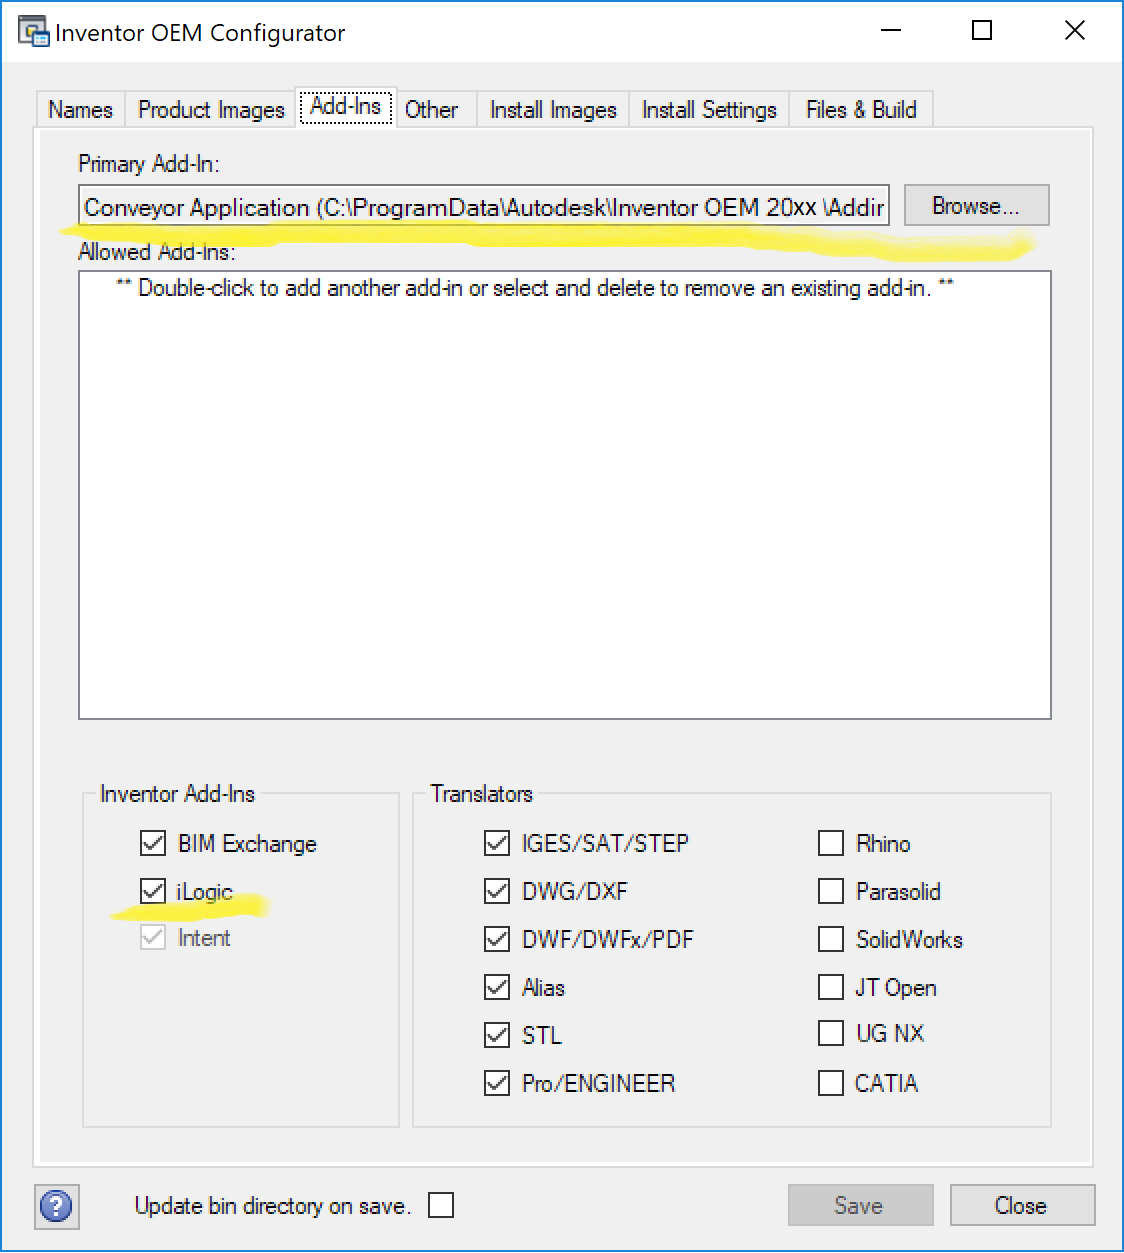Open the Install Images tab
The width and height of the screenshot is (1124, 1253).
553,110
